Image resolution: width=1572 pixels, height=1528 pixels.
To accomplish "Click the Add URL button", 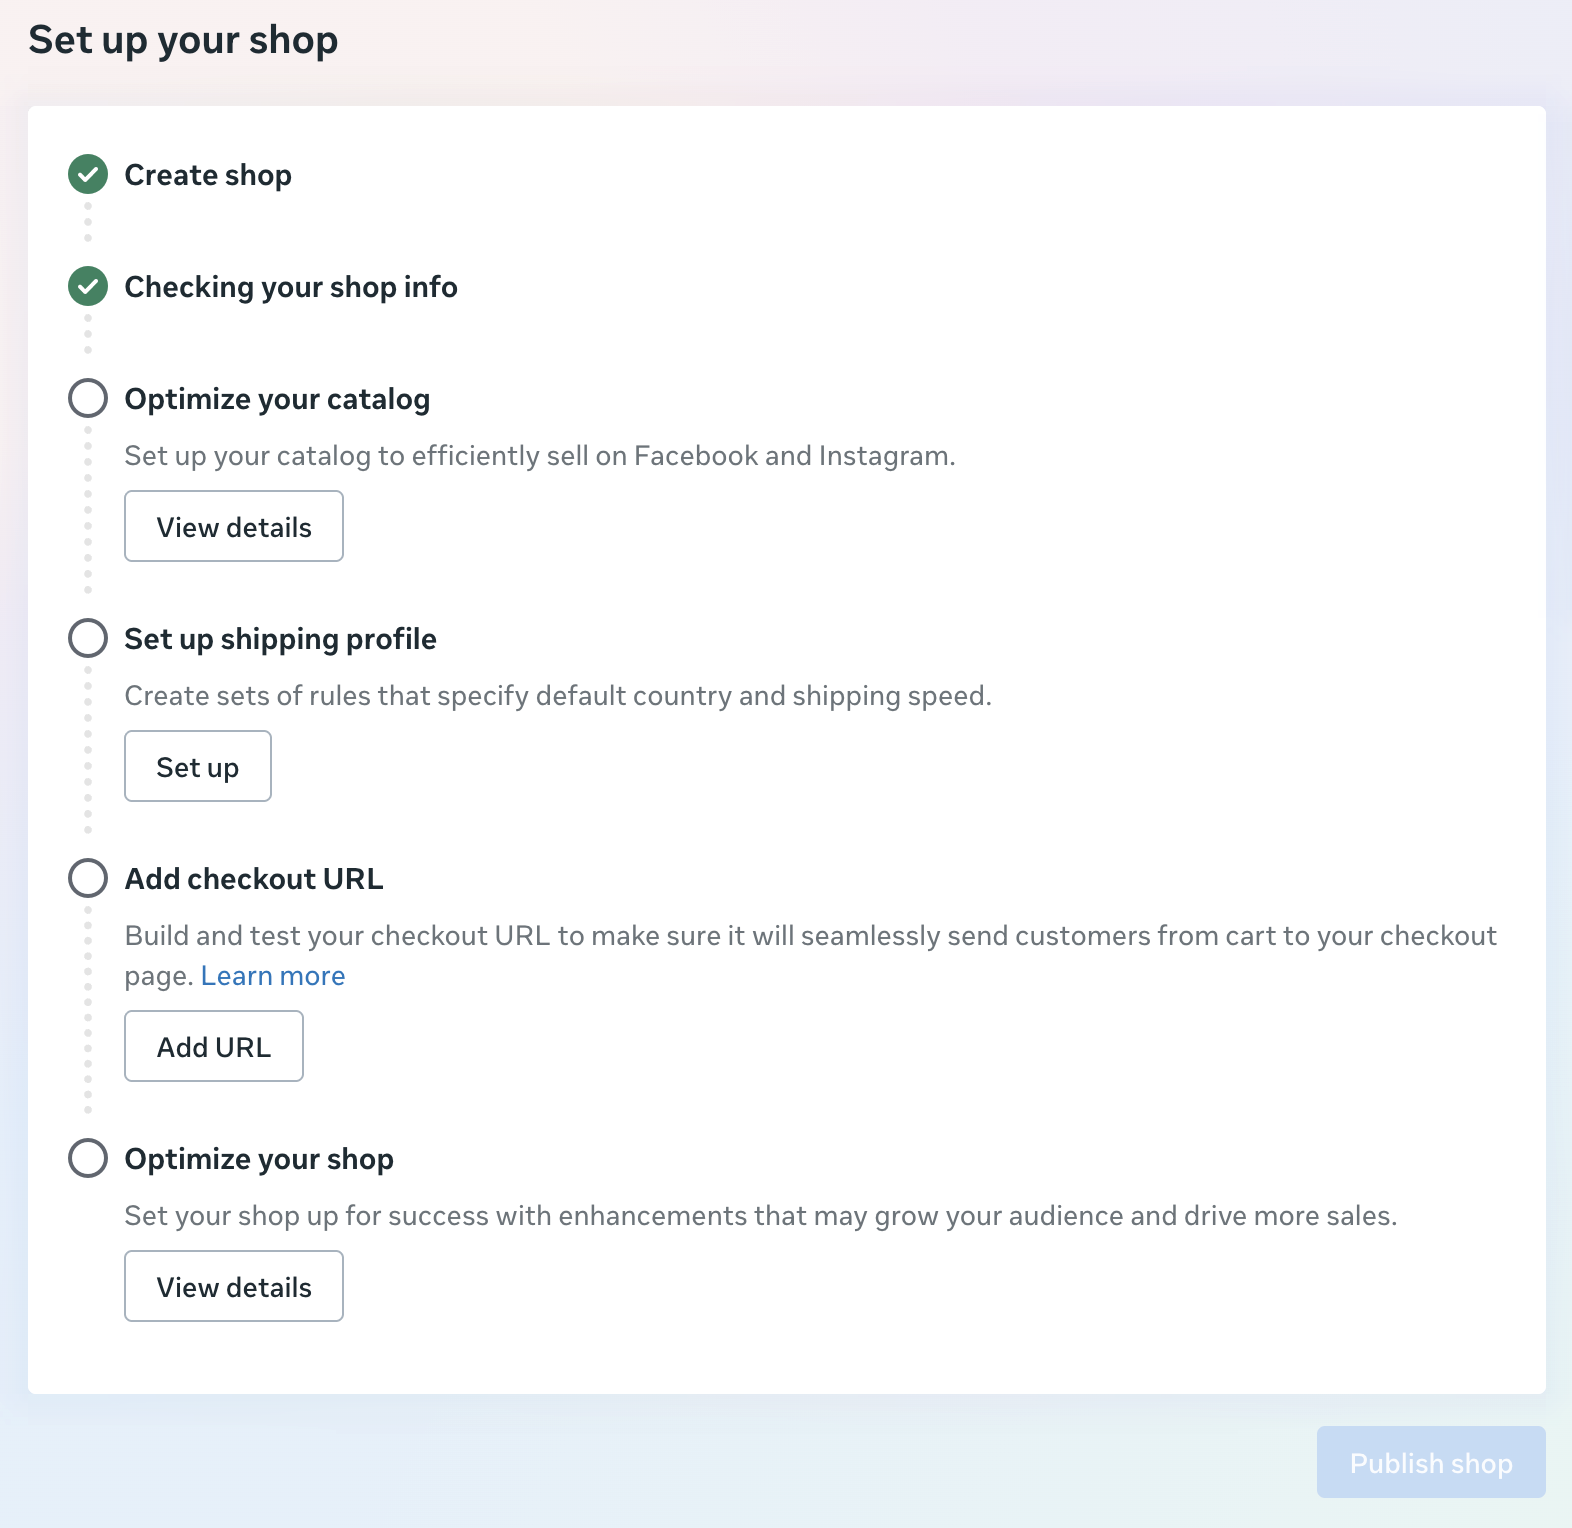I will (214, 1046).
